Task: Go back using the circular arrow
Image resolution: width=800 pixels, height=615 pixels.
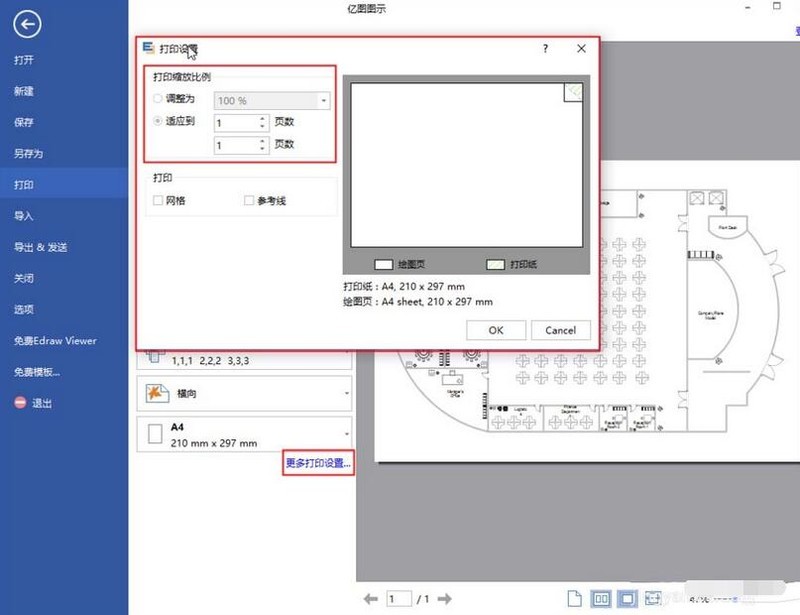Action: click(x=27, y=23)
